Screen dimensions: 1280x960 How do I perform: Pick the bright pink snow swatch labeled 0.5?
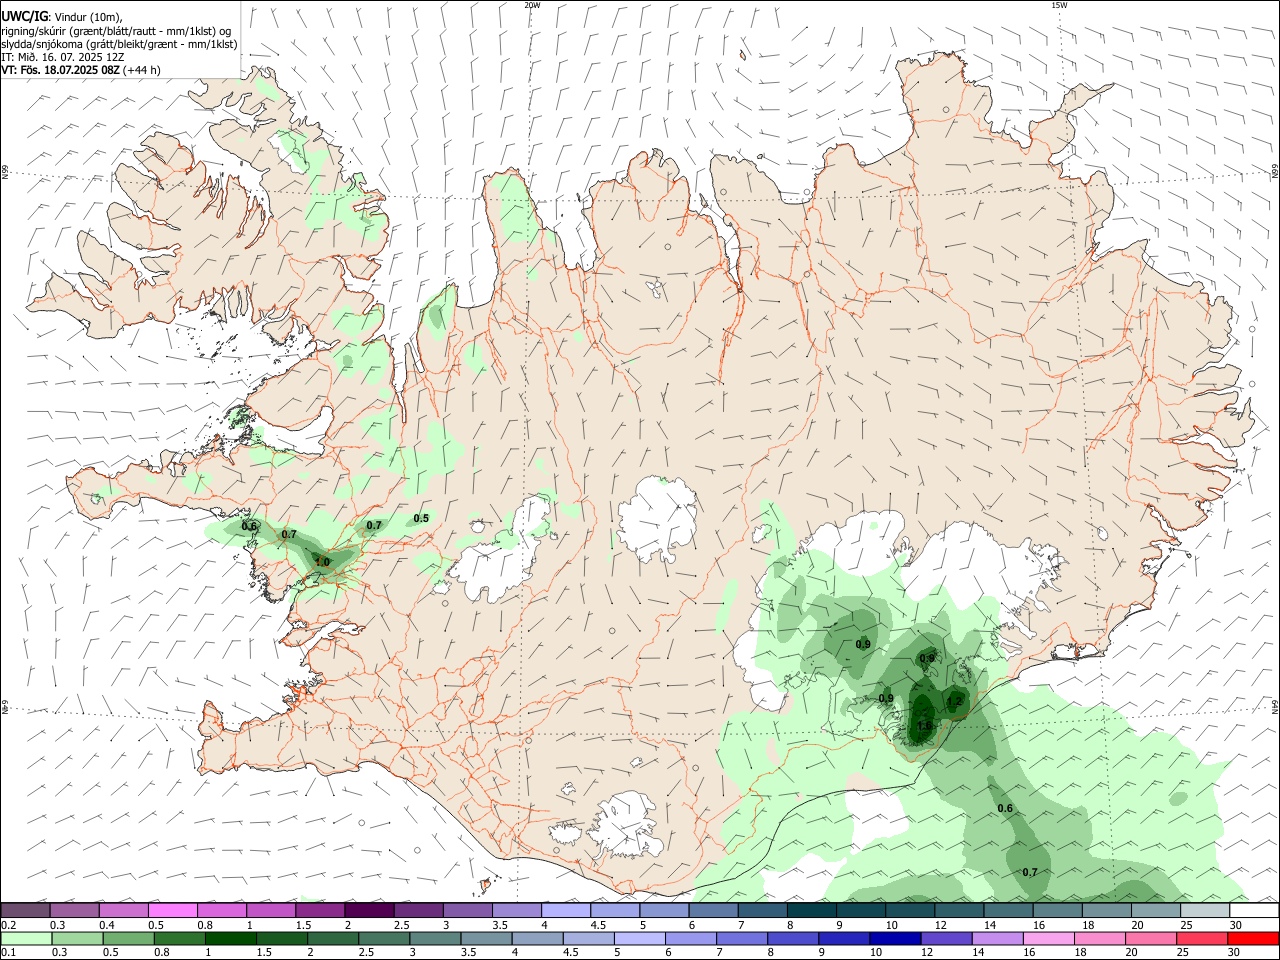click(x=172, y=911)
